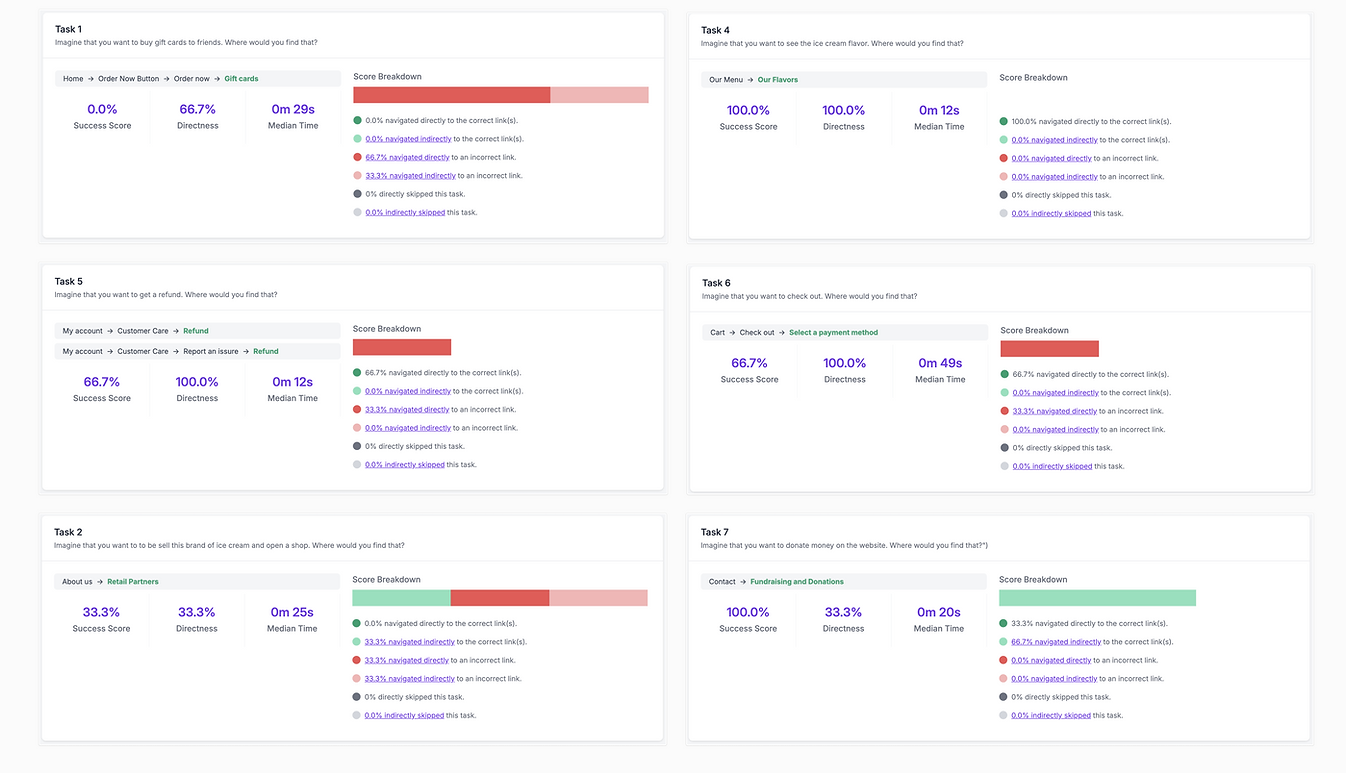Open Task 2's '33.3% navigated indirectly' to correct link
The height and width of the screenshot is (773, 1346).
409,642
